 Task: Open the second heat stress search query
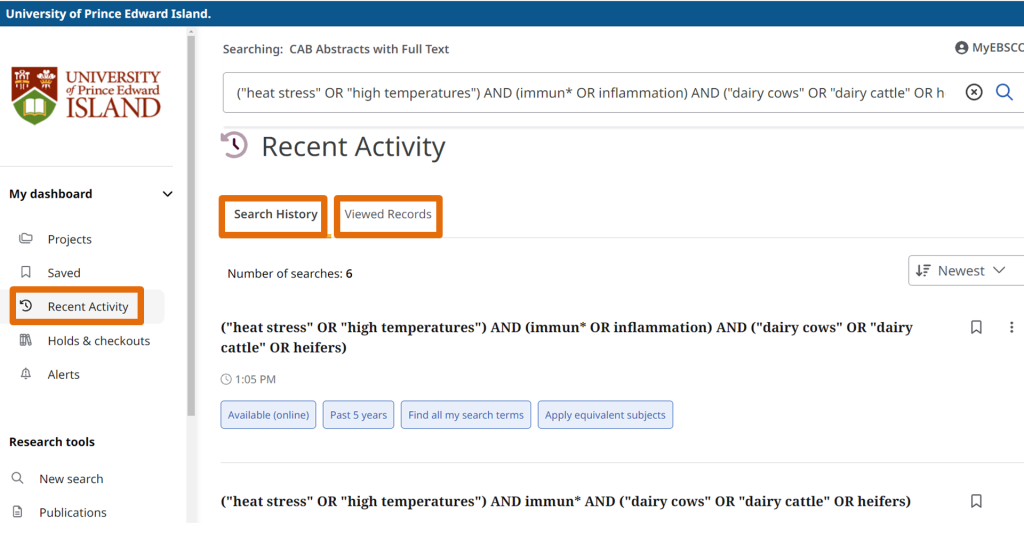pyautogui.click(x=565, y=501)
